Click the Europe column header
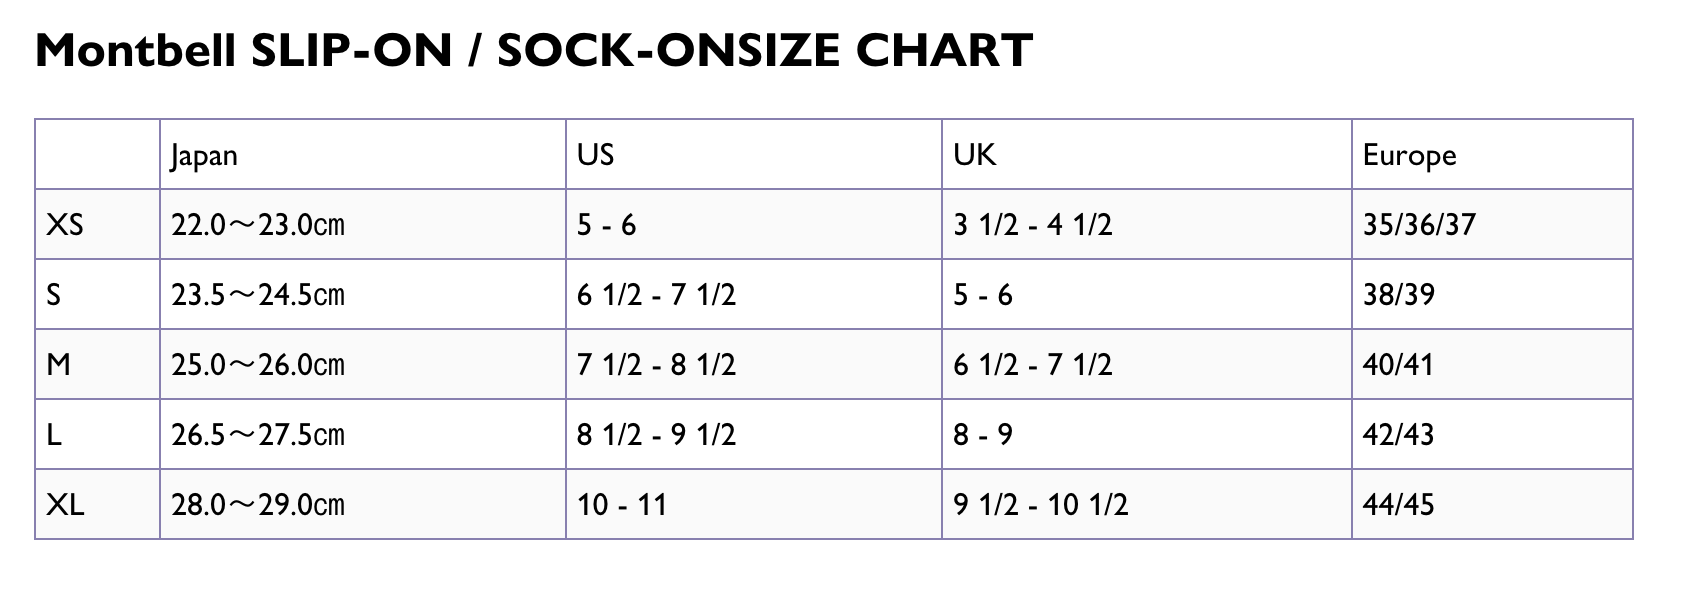 coord(1408,155)
